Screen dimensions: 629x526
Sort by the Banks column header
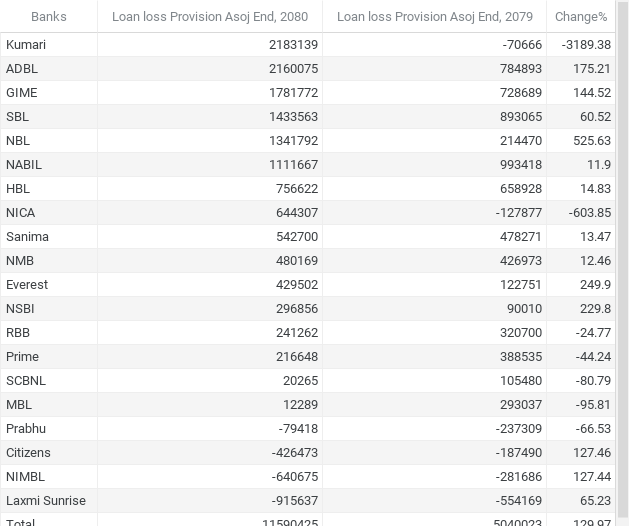click(x=49, y=17)
